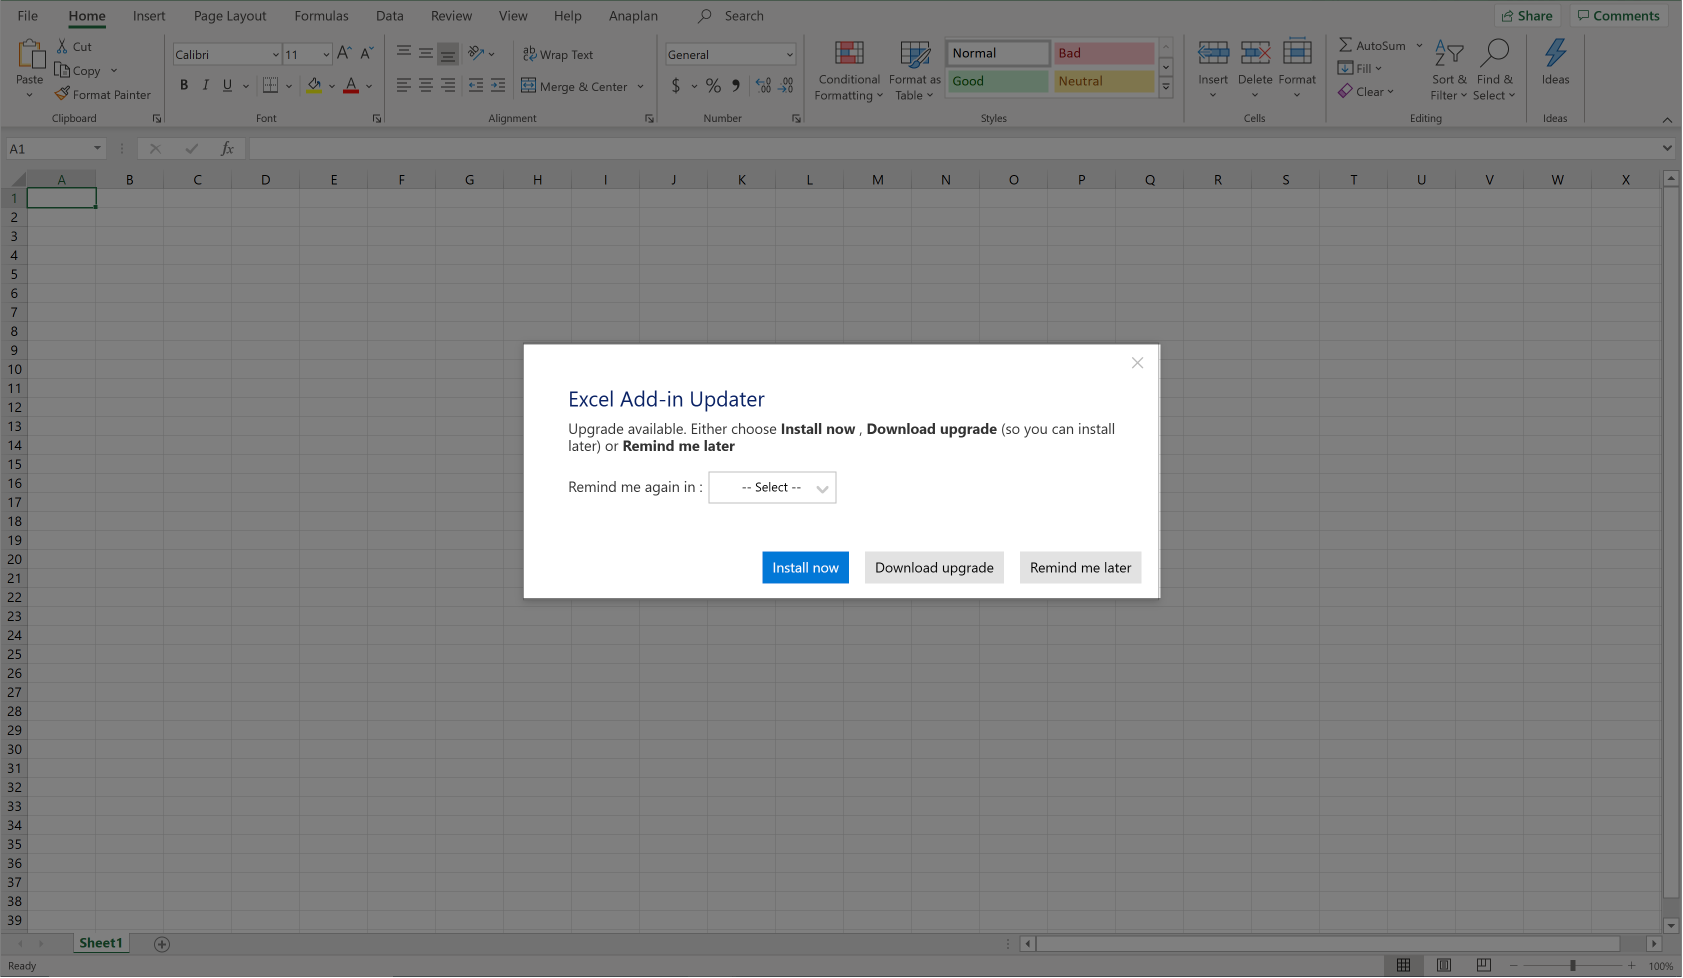Viewport: 1683px width, 978px height.
Task: Click the Increase Decimal icon
Action: pyautogui.click(x=762, y=86)
